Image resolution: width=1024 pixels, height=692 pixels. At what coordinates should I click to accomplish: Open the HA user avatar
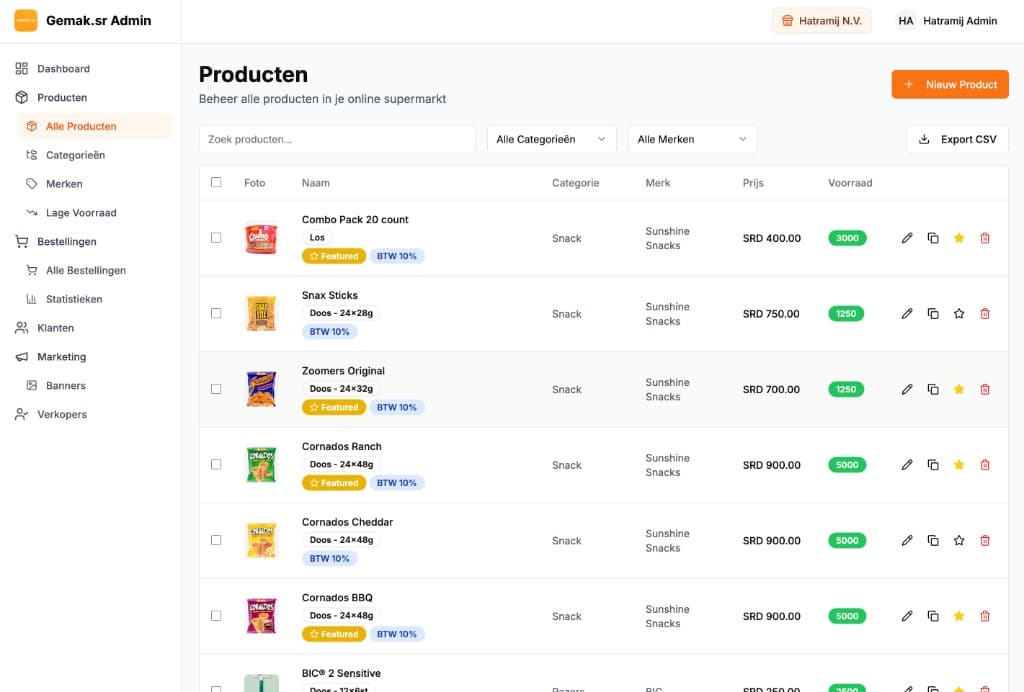[906, 21]
